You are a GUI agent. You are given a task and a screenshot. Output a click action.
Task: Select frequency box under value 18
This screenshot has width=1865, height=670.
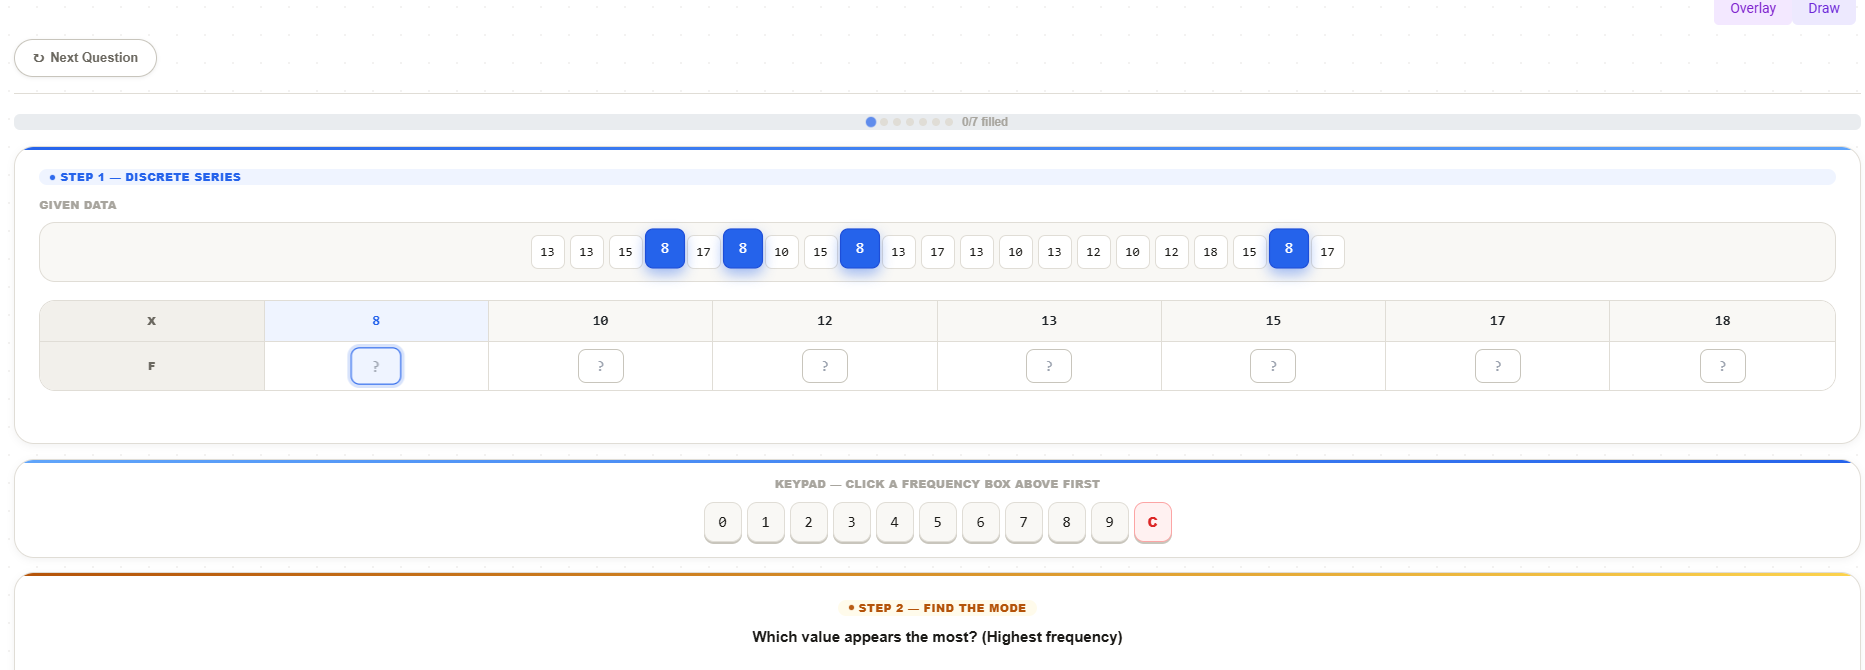(1722, 366)
